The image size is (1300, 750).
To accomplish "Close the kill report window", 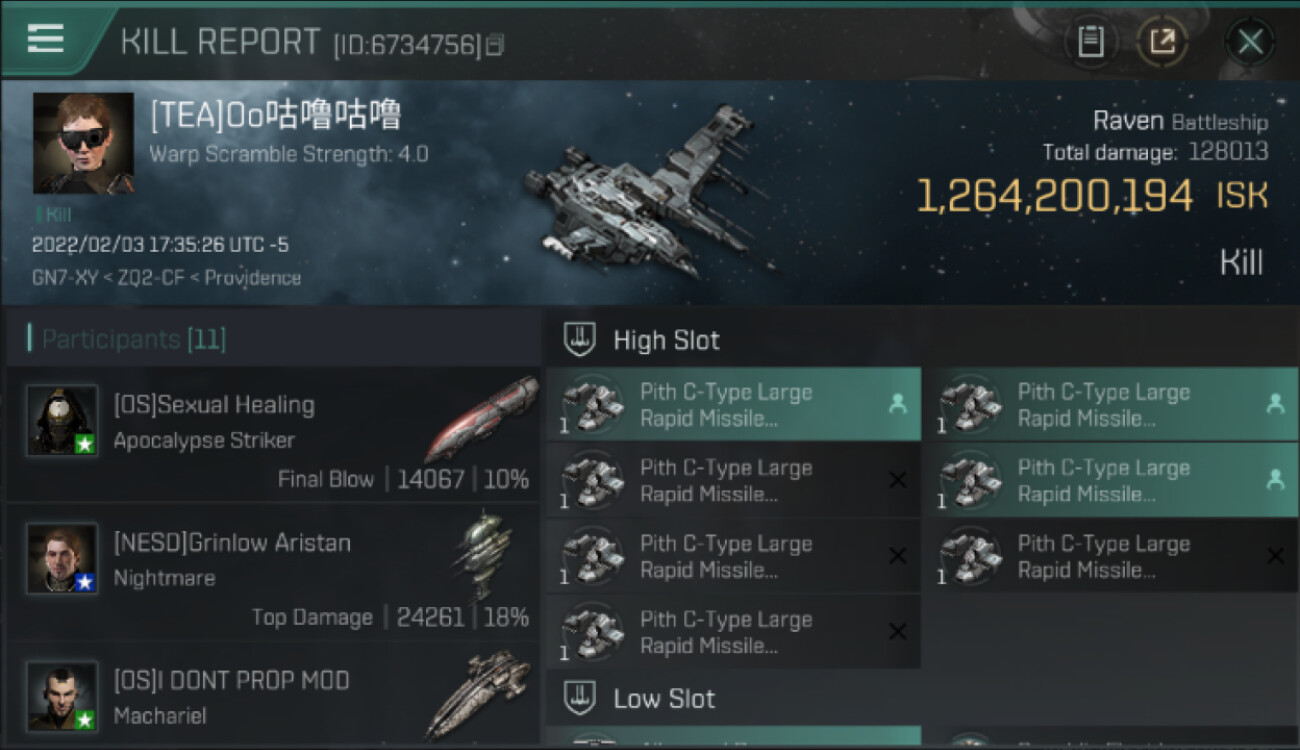I will click(x=1250, y=42).
